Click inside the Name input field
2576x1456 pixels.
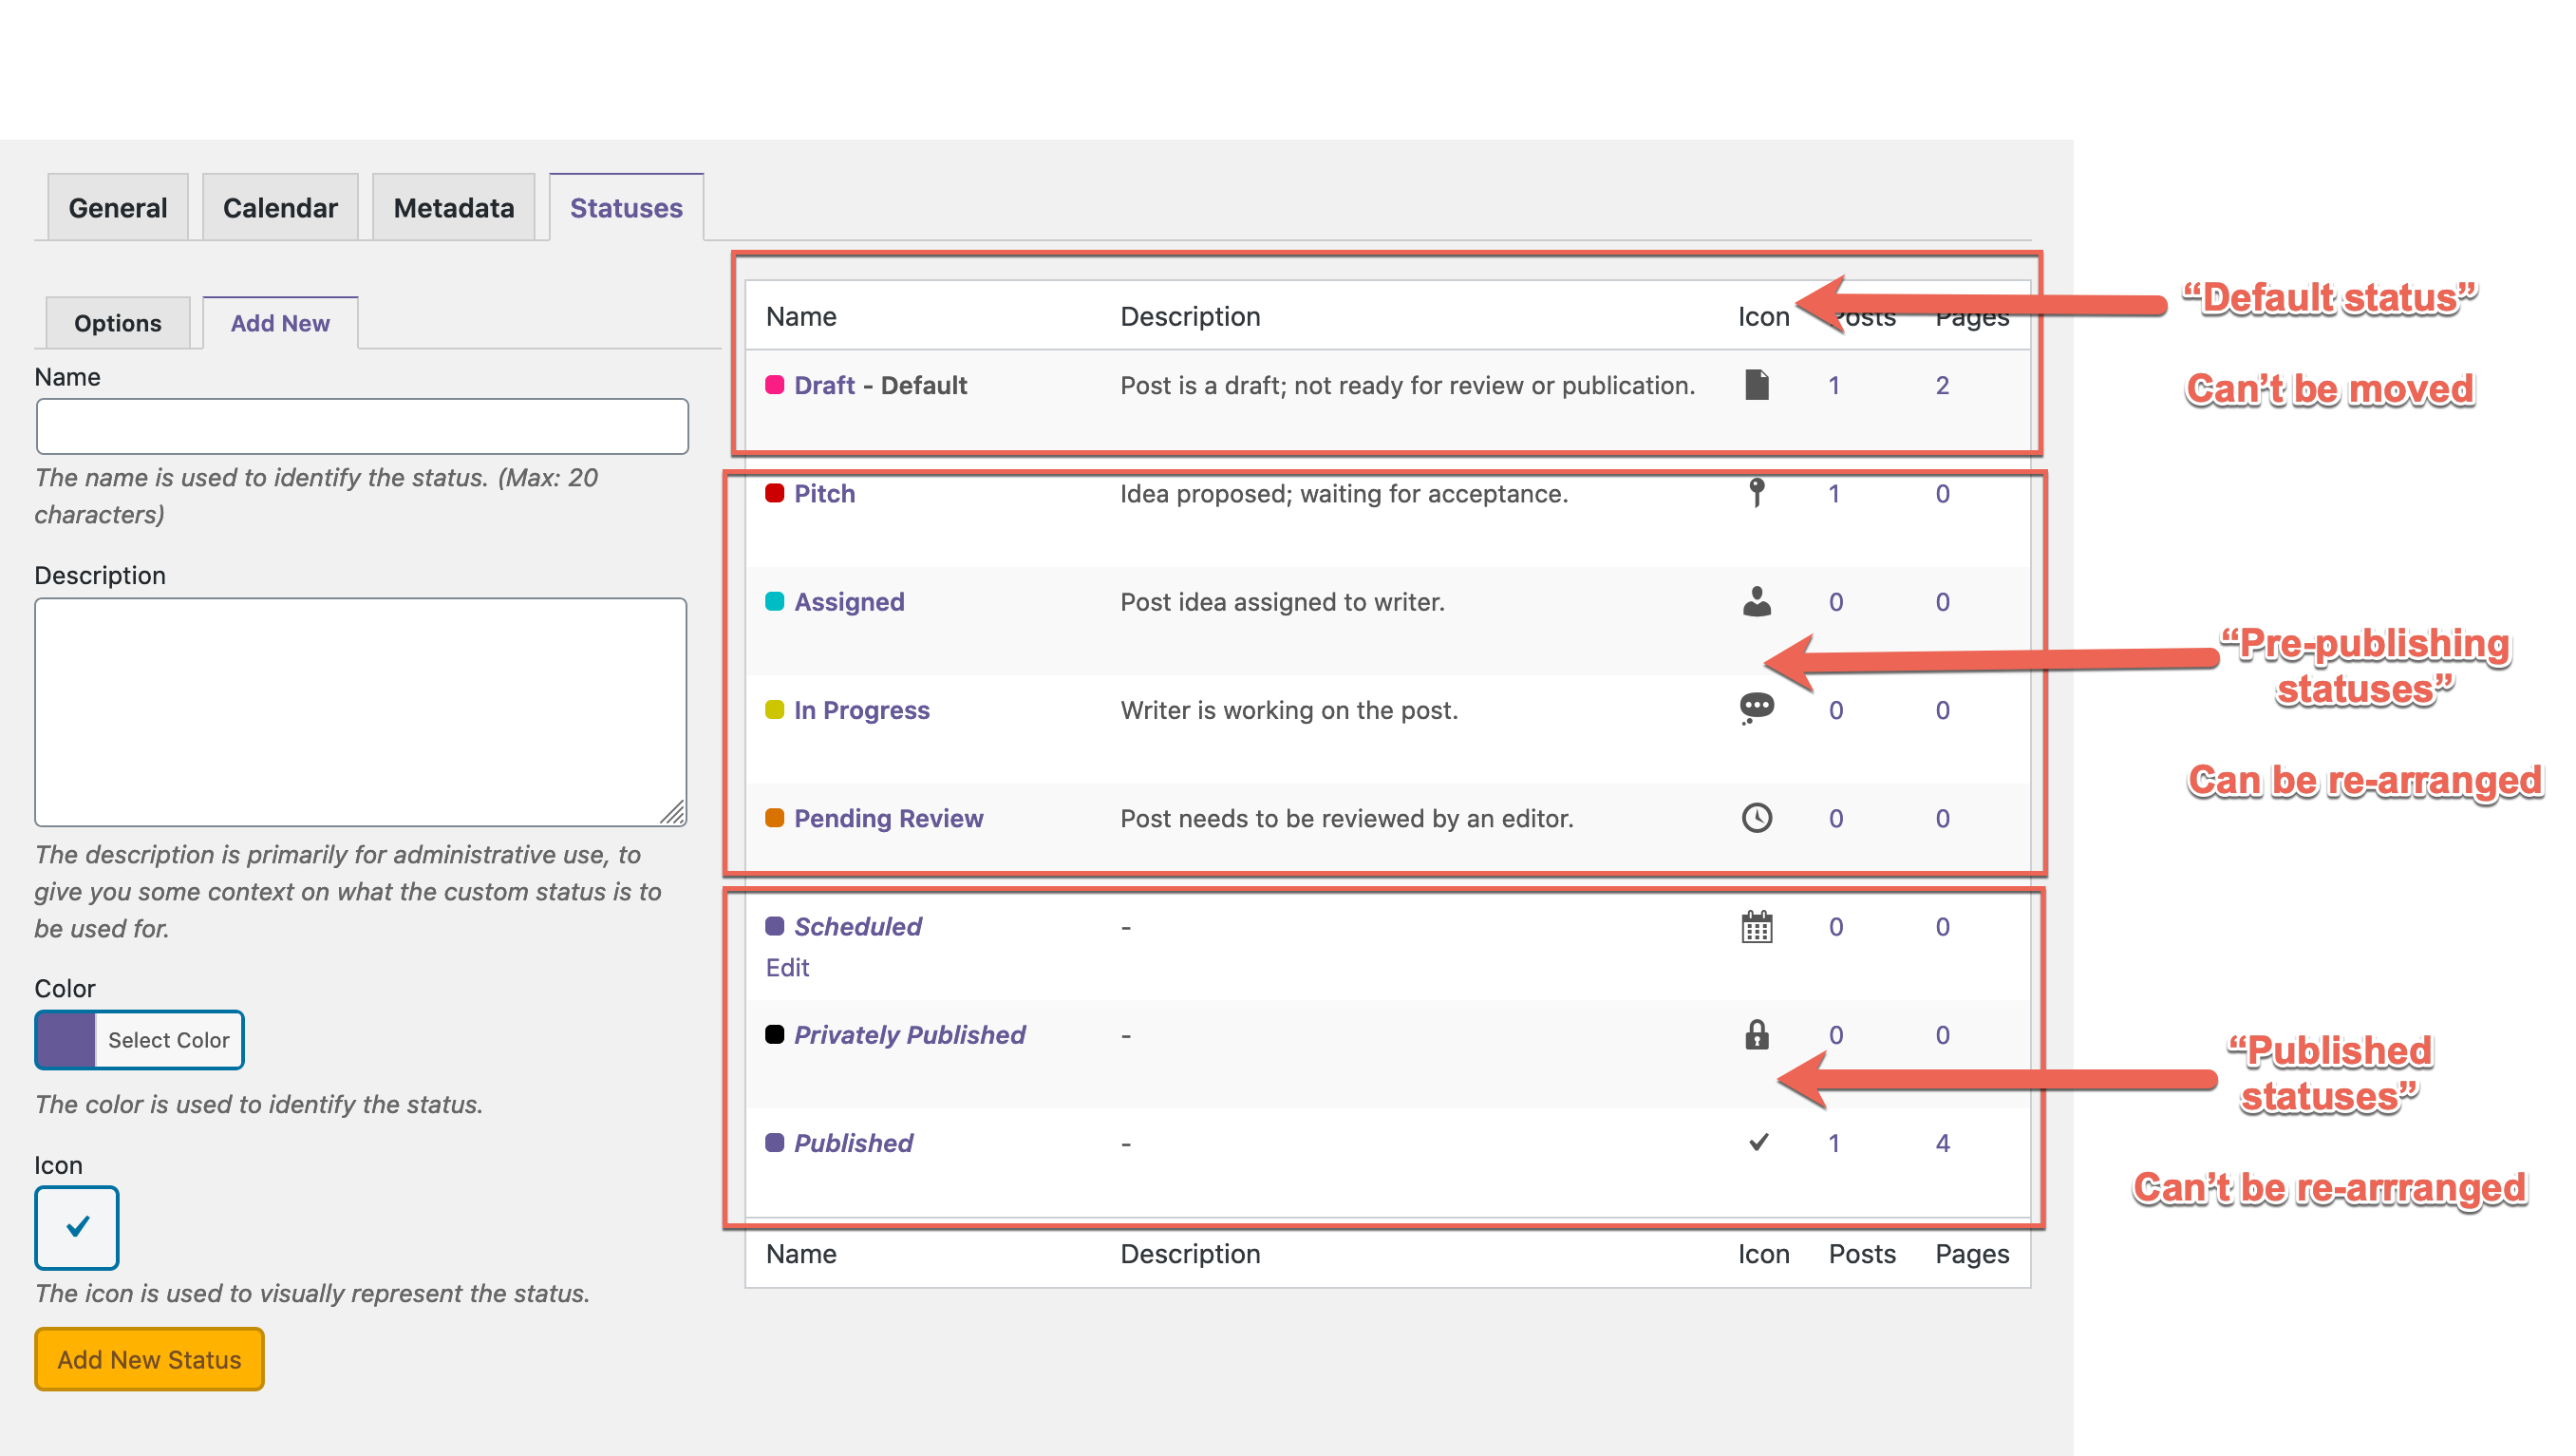click(360, 426)
